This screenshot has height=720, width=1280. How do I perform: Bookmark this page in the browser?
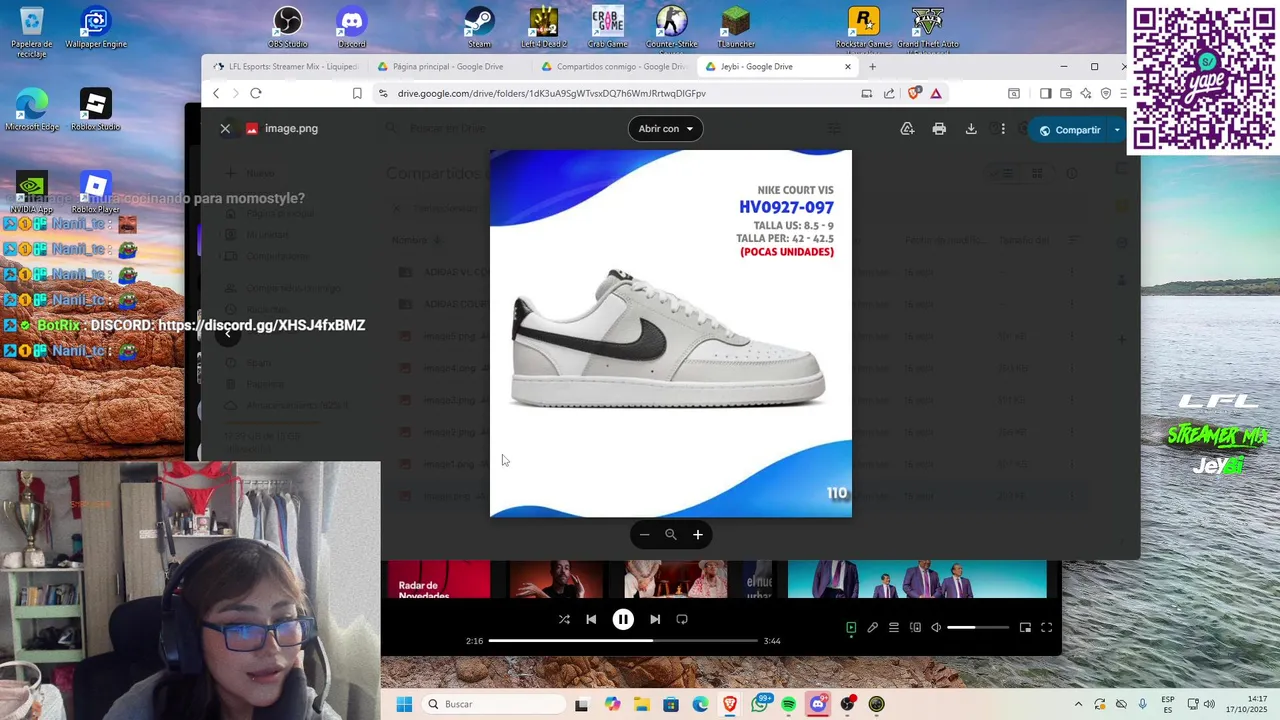point(357,93)
